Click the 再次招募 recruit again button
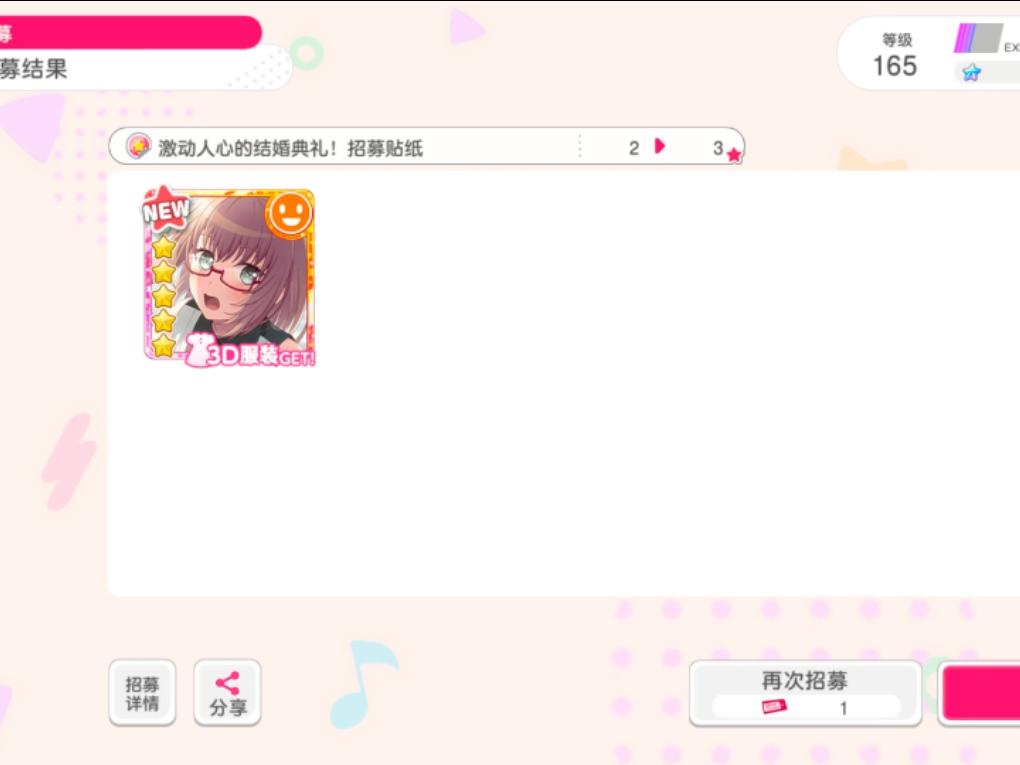The image size is (1020, 765). coord(805,693)
